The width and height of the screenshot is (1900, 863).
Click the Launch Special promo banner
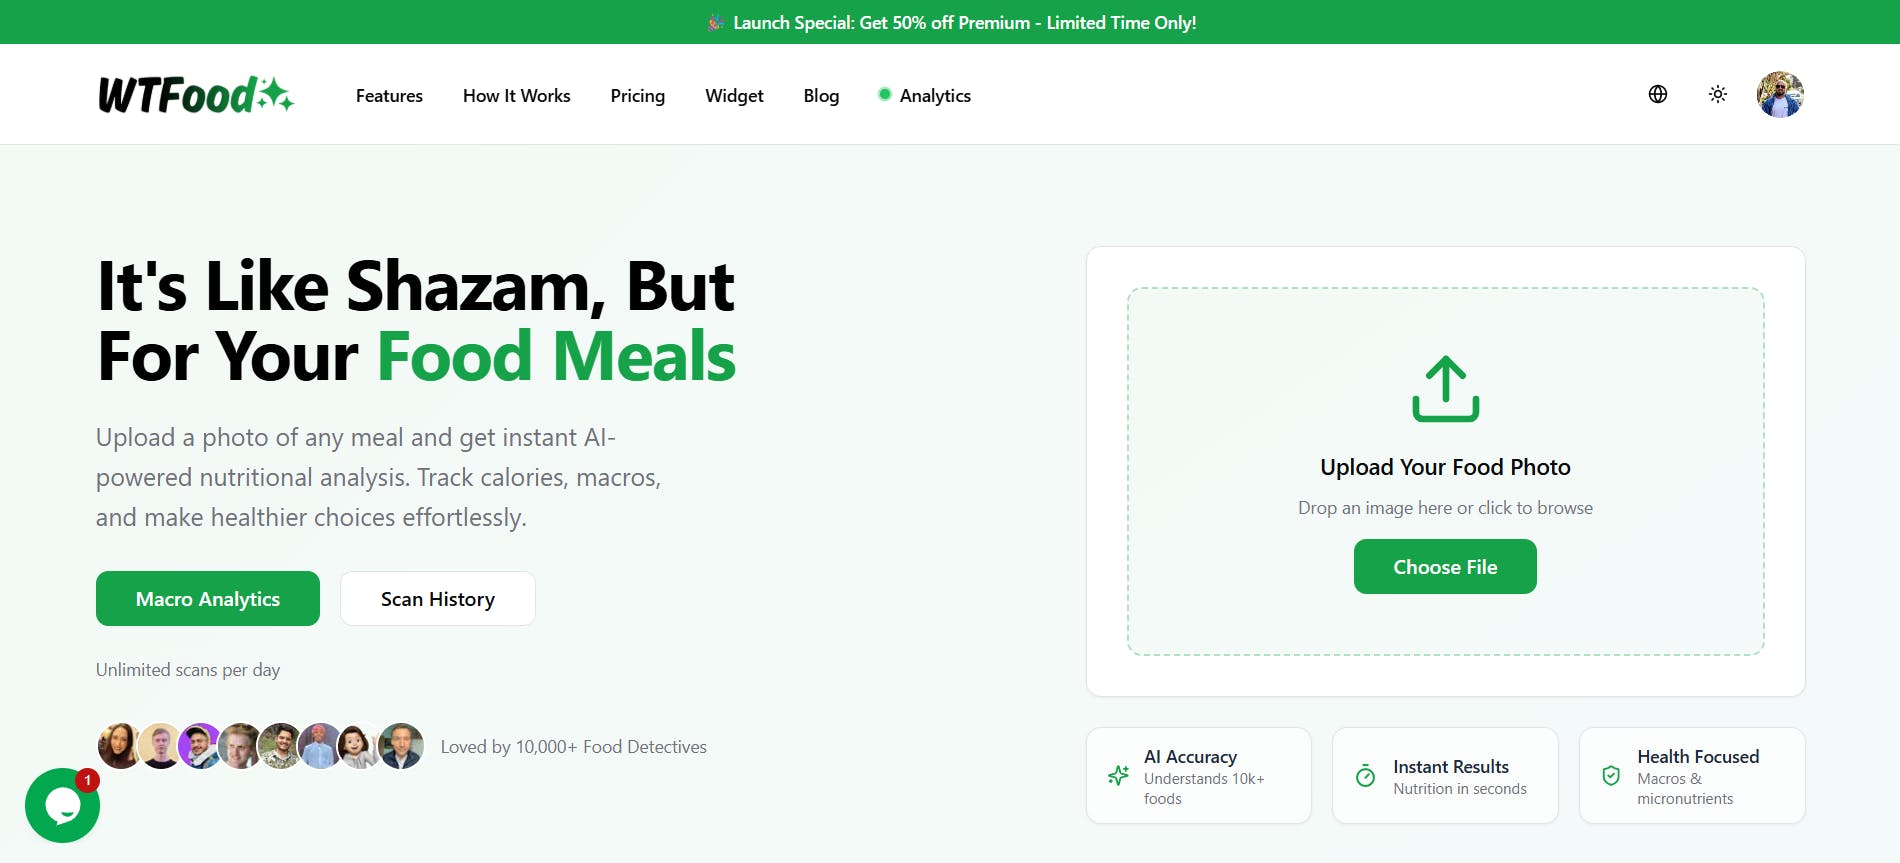coord(950,22)
